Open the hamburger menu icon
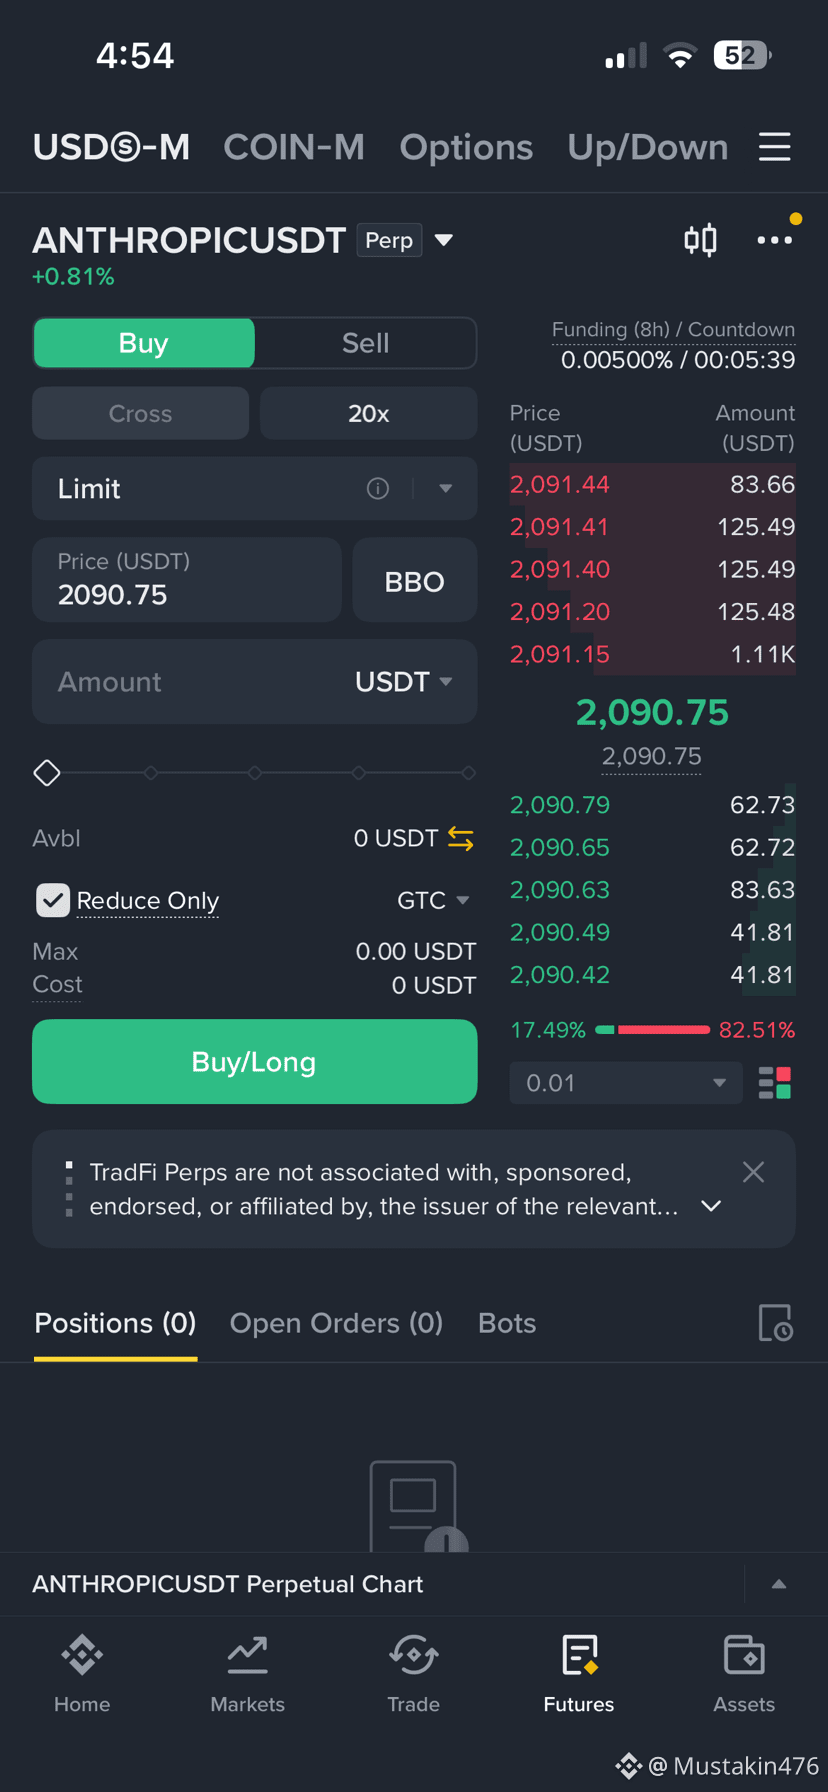The height and width of the screenshot is (1792, 828). click(774, 147)
